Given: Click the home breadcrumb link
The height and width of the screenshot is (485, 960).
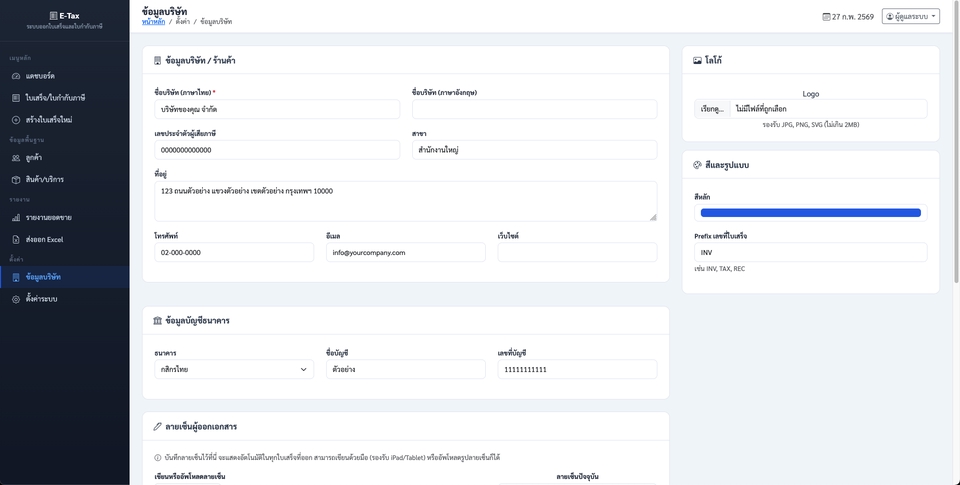Looking at the screenshot, I should (153, 21).
